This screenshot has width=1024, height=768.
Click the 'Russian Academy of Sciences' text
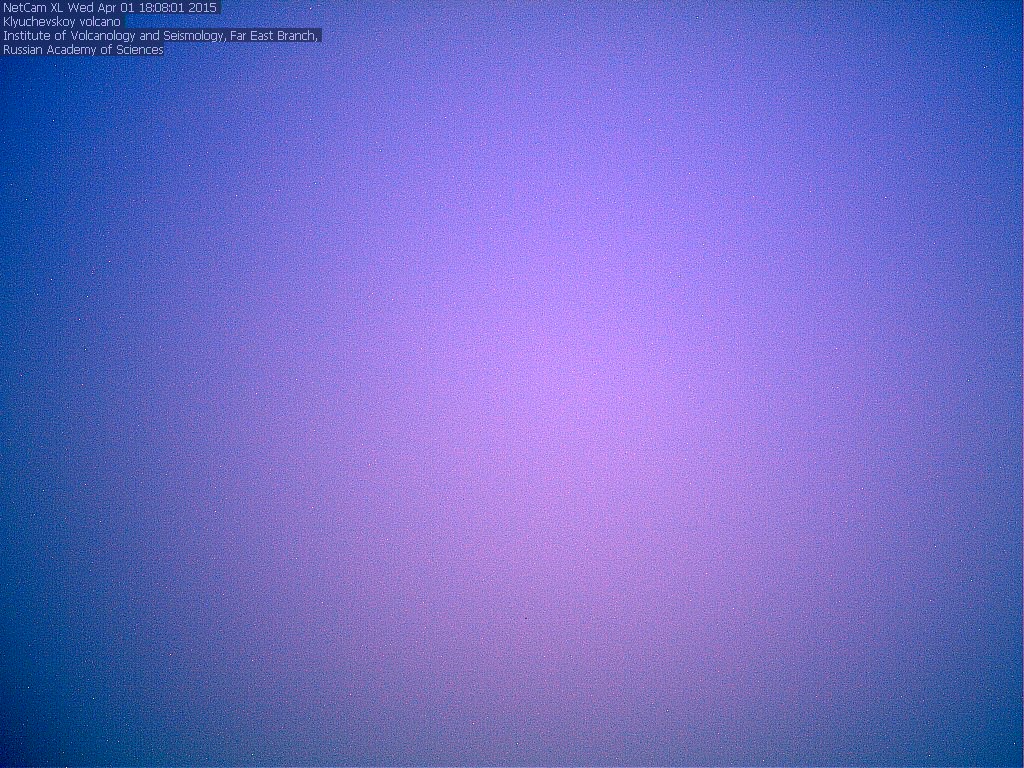click(83, 50)
